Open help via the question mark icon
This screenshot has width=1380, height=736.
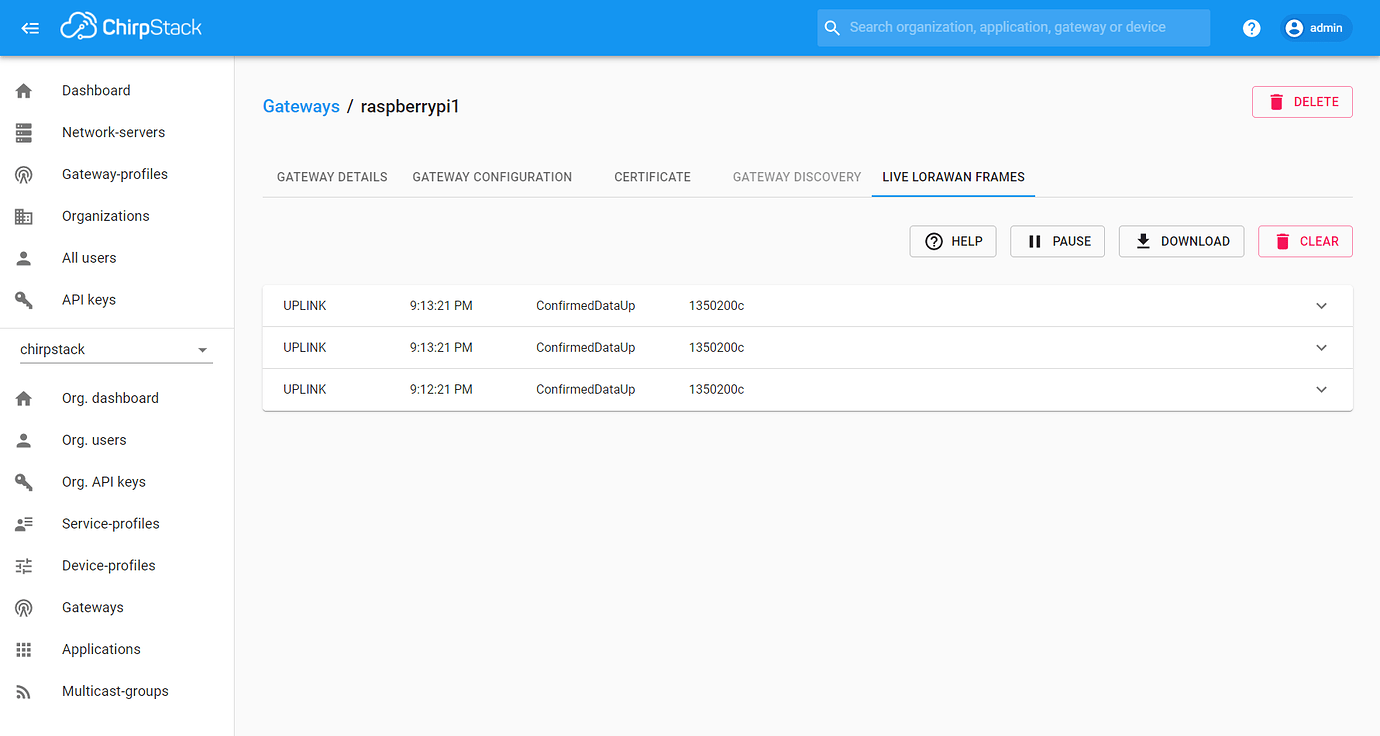[1251, 28]
